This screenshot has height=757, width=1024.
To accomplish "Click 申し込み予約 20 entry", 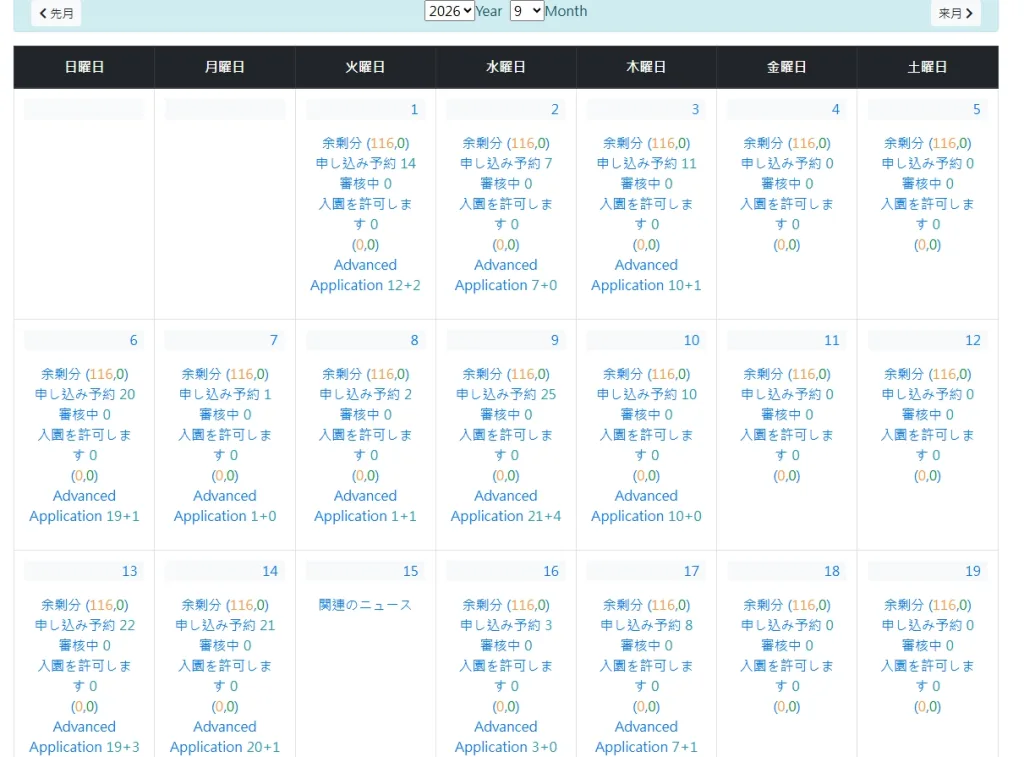I will 84,395.
